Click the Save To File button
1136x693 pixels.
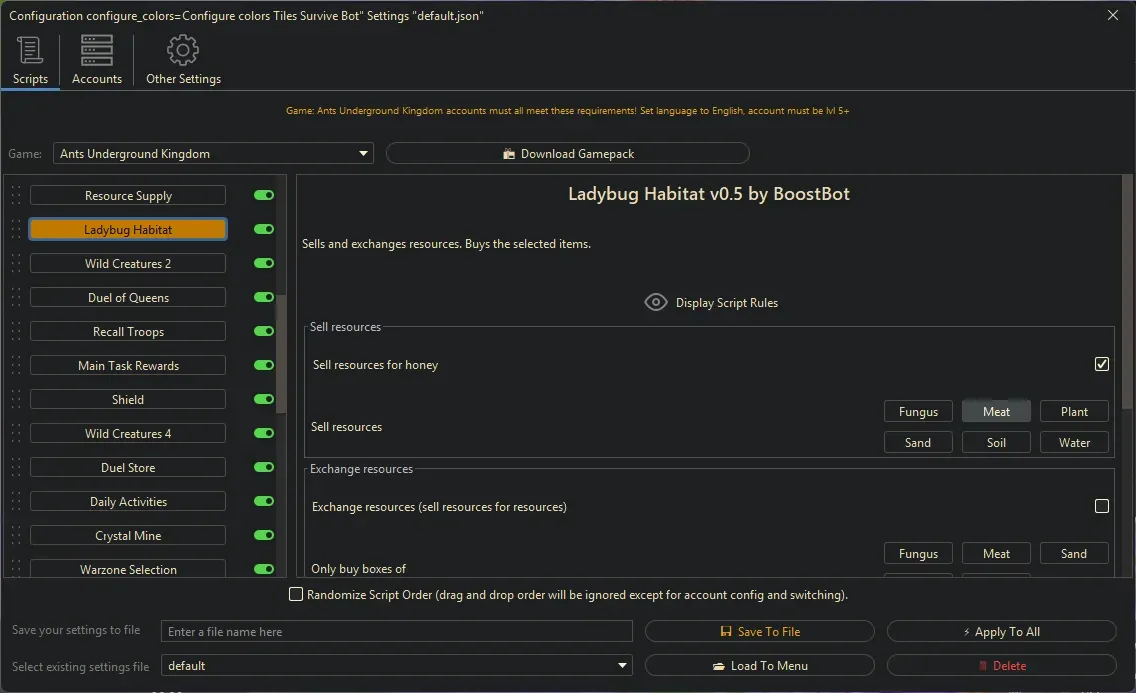[x=760, y=632]
